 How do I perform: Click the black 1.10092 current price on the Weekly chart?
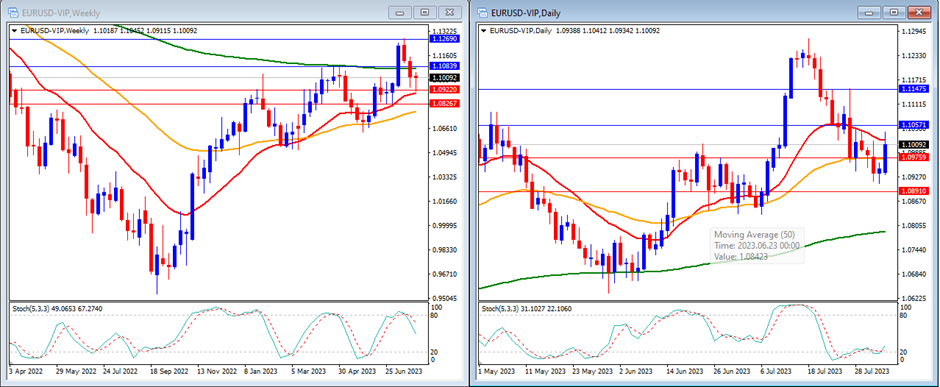pos(444,78)
